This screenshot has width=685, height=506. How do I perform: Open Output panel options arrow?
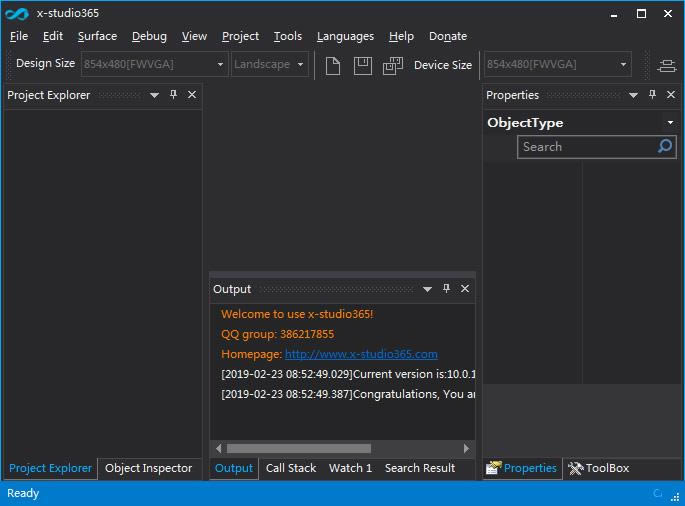pyautogui.click(x=427, y=289)
